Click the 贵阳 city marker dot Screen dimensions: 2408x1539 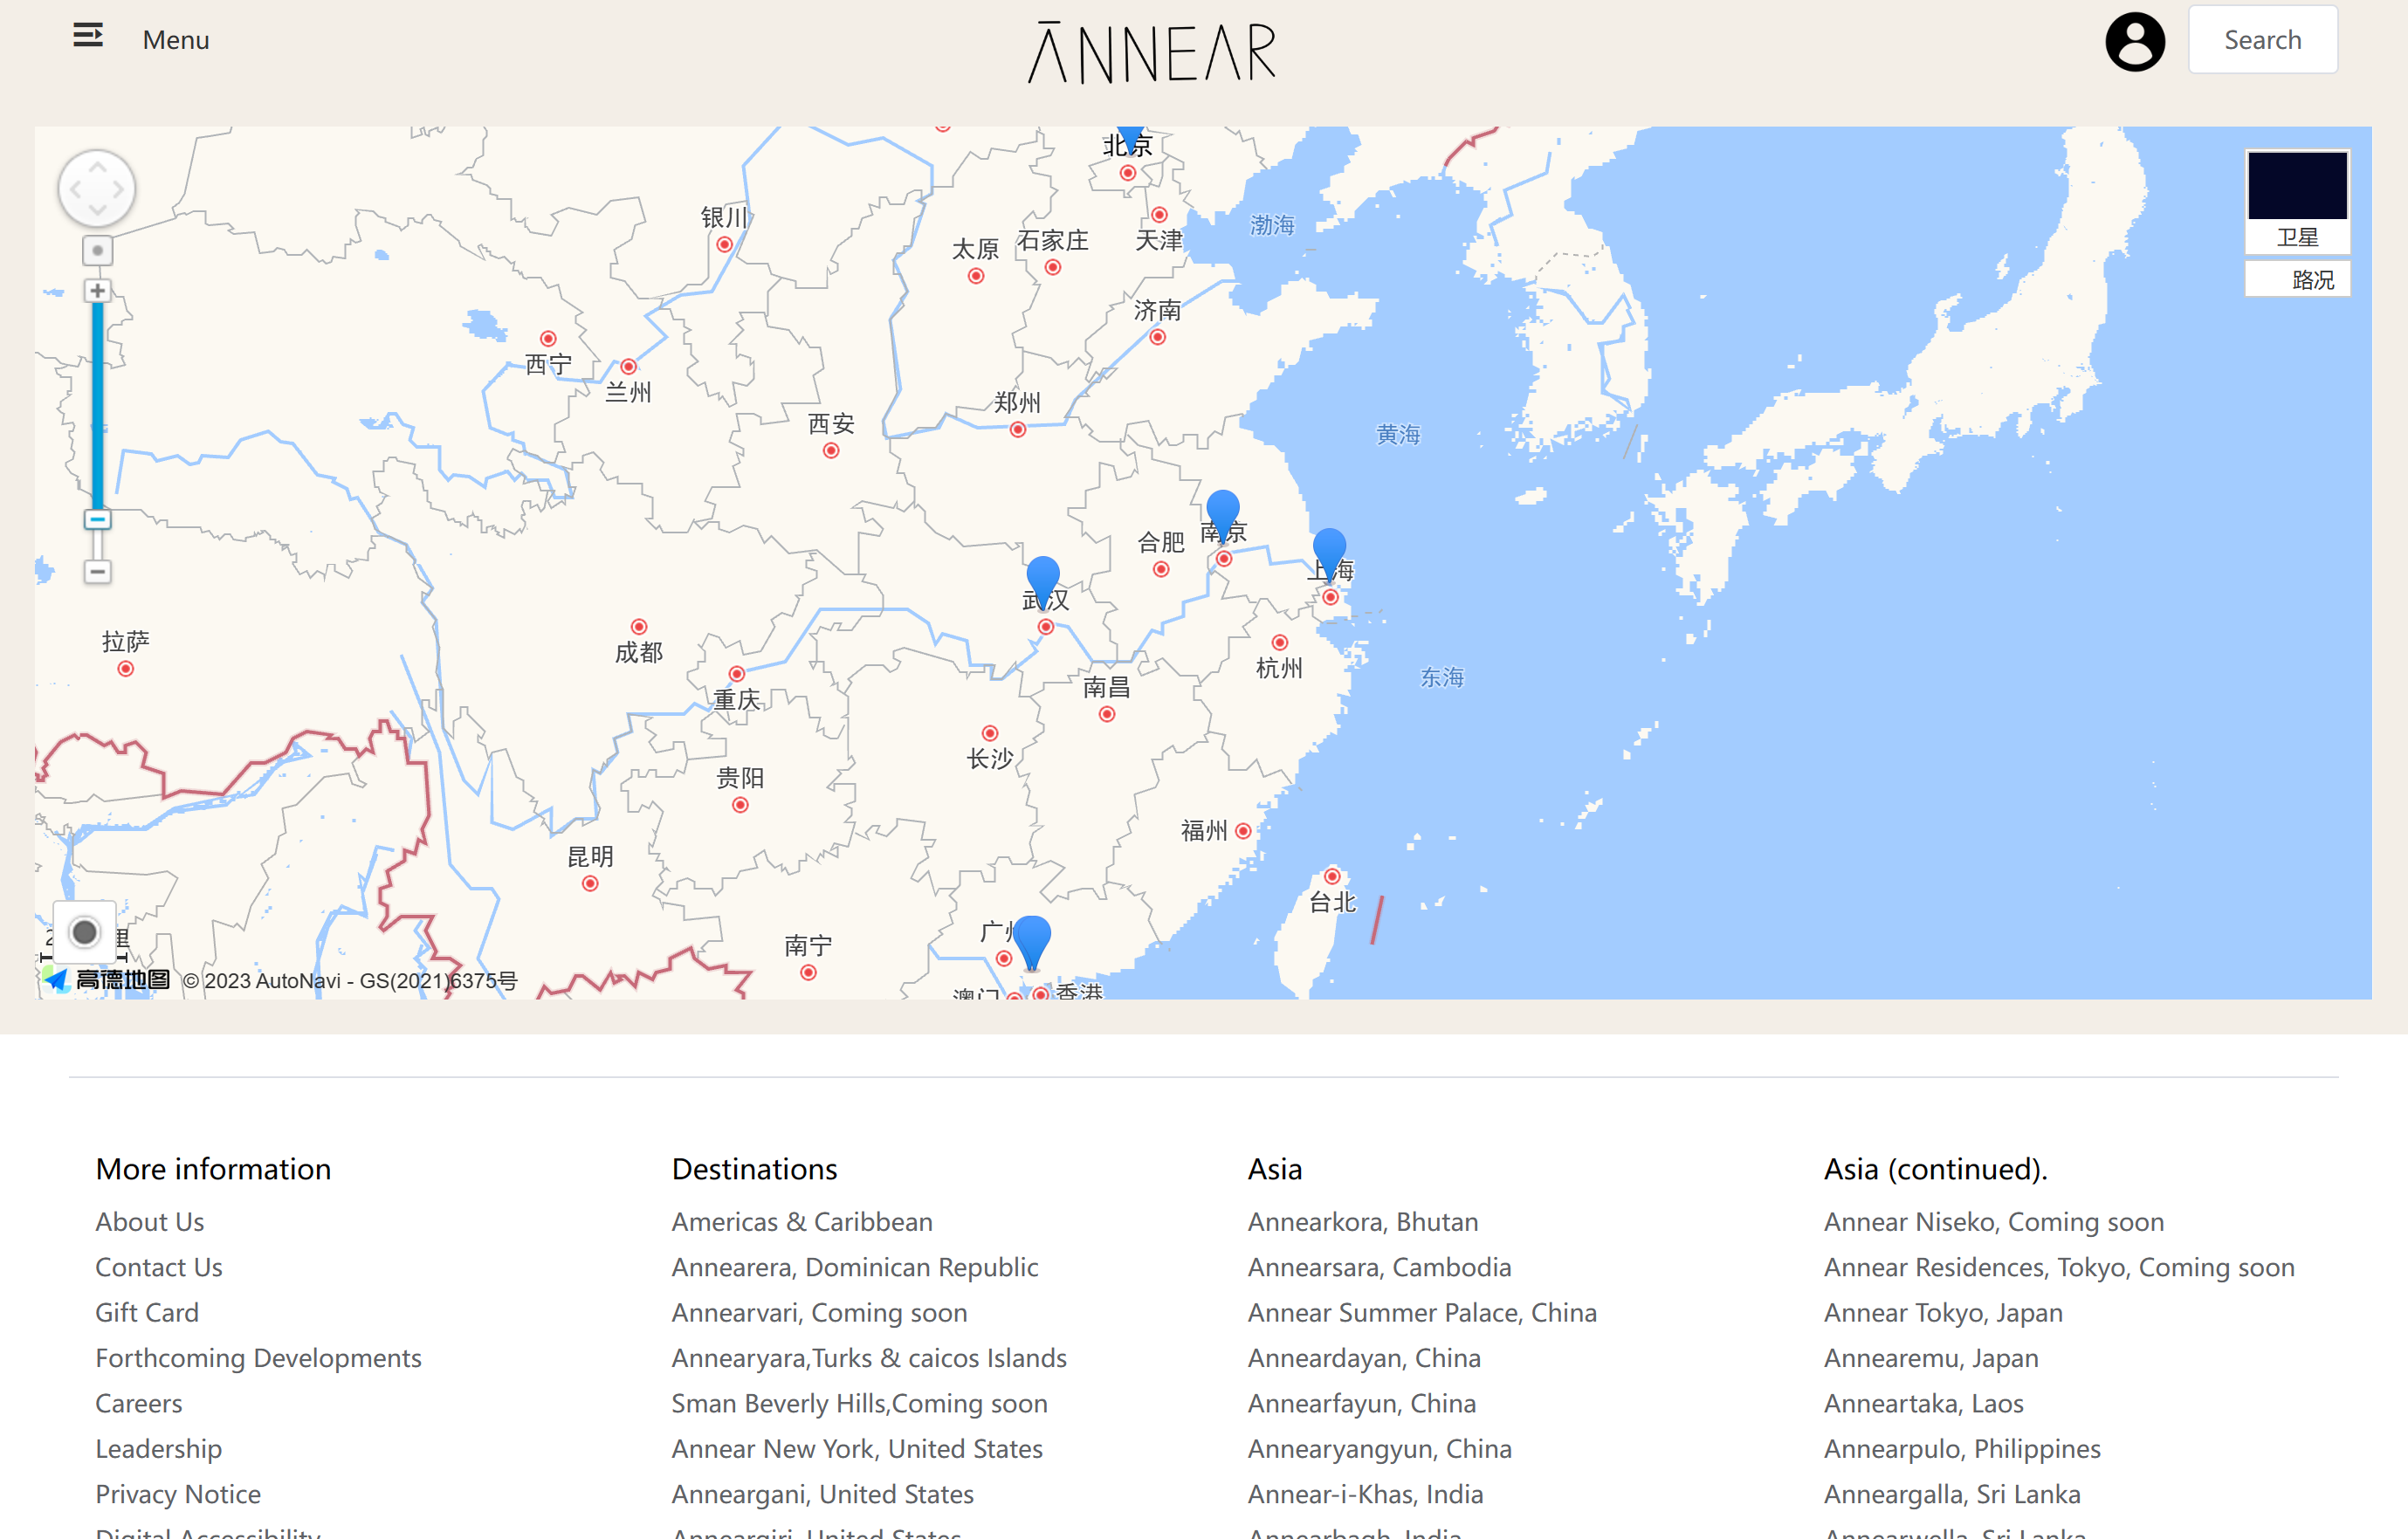pos(740,805)
